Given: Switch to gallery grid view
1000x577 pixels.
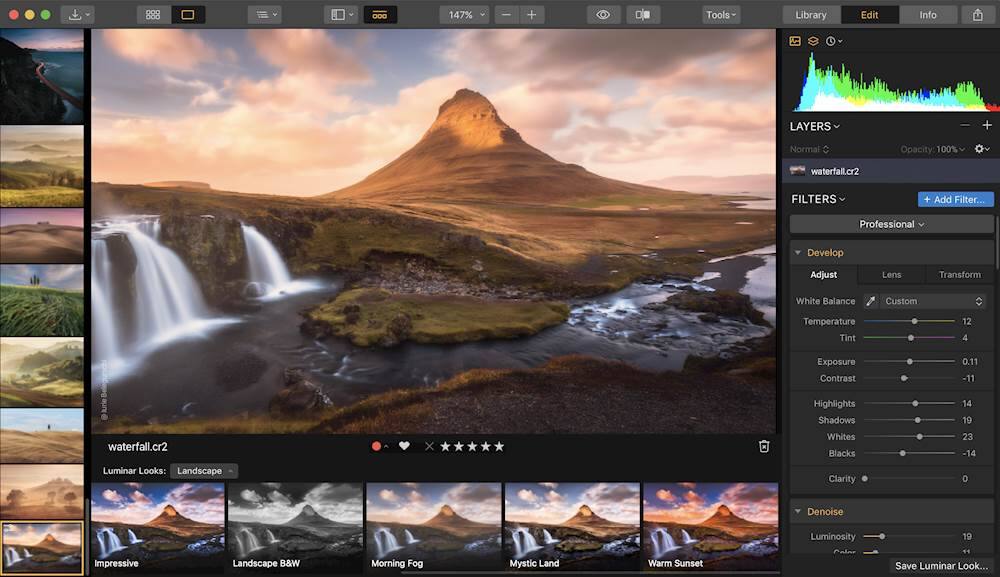Looking at the screenshot, I should click(153, 15).
